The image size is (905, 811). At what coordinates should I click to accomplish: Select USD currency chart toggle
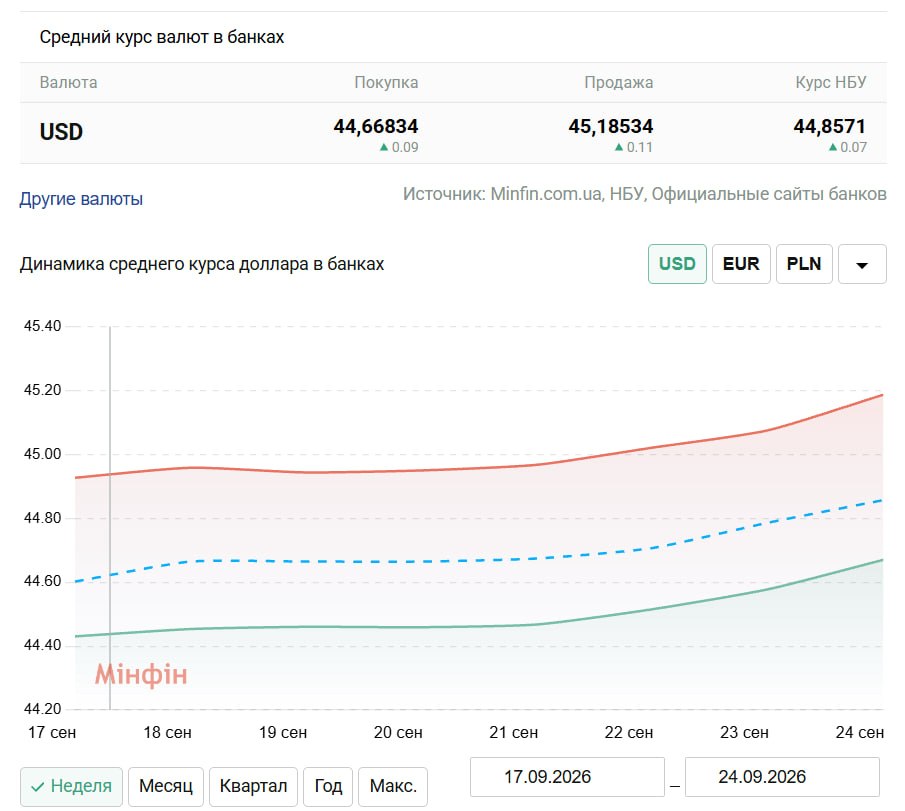tap(677, 264)
